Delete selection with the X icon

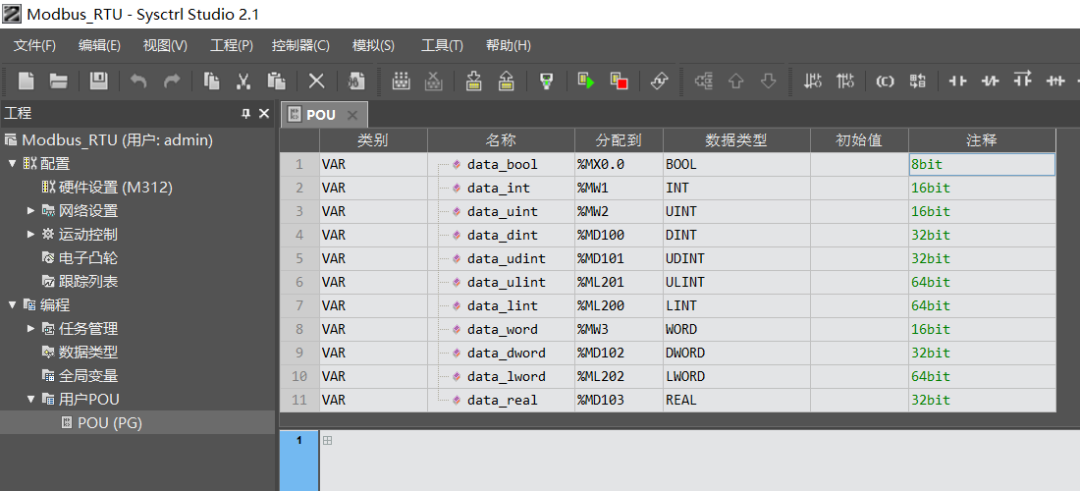316,81
